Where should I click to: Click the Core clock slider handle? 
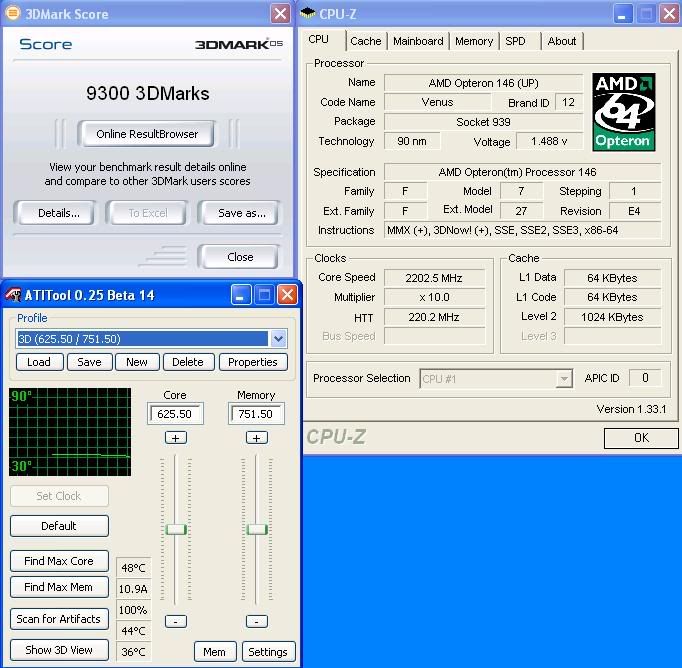point(176,529)
